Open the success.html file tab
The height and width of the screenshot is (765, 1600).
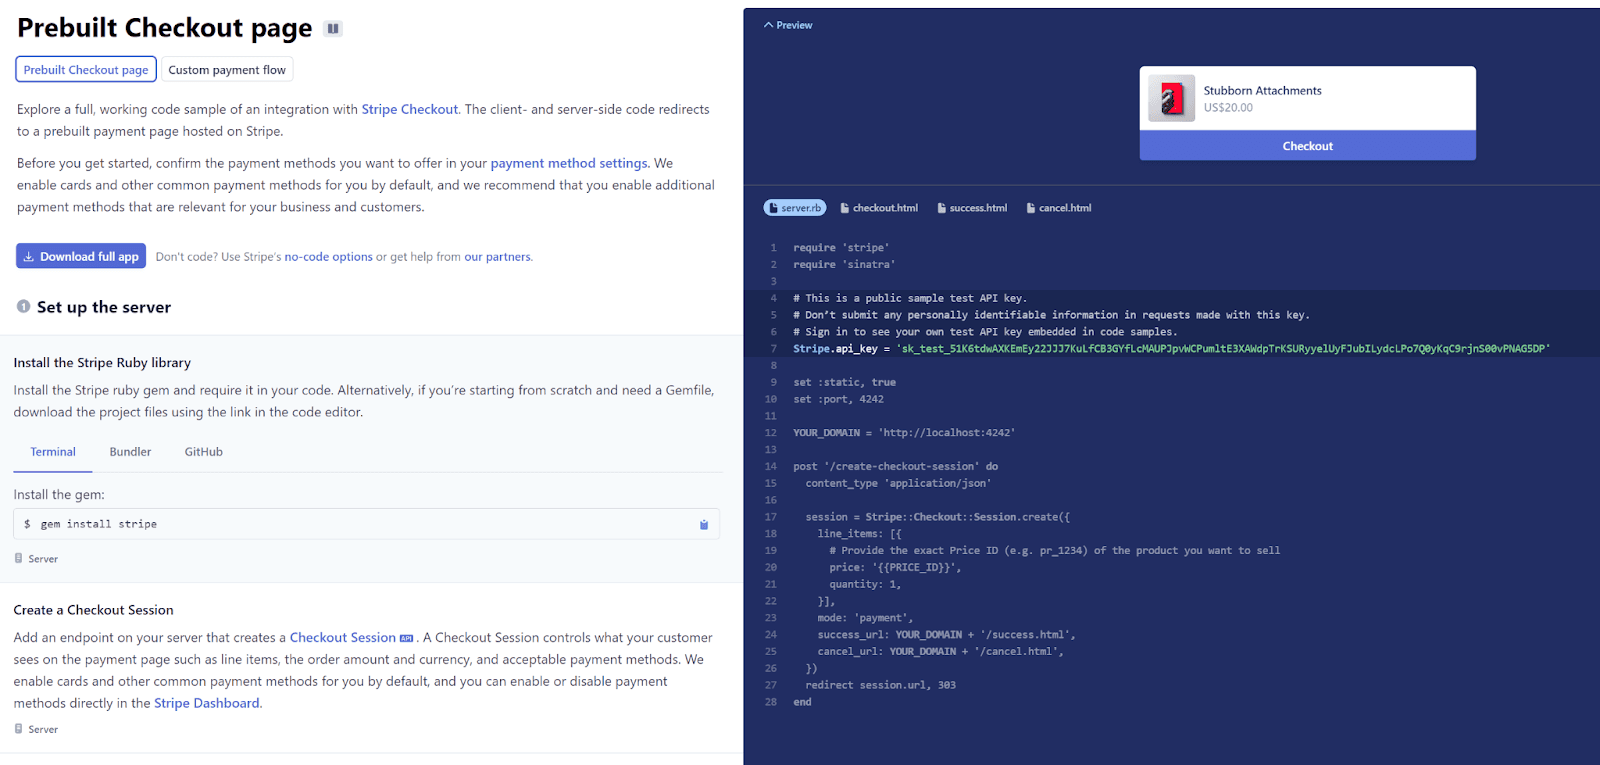pos(972,208)
